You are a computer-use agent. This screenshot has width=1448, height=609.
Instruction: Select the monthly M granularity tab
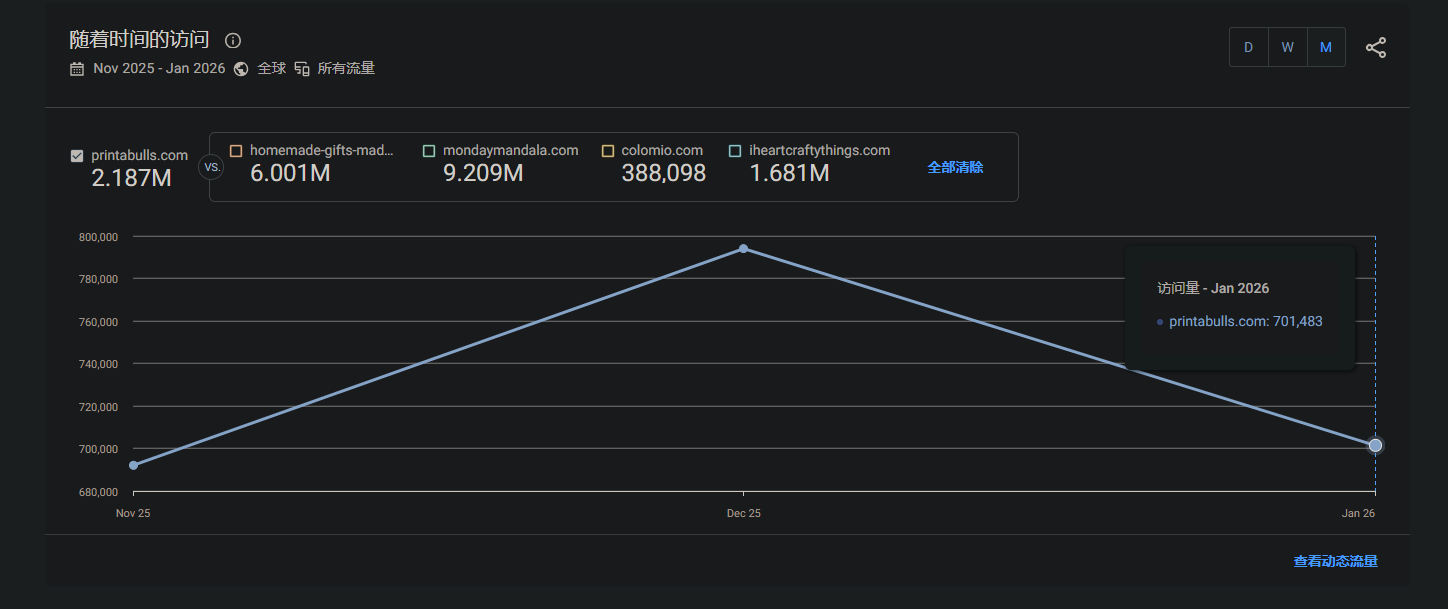point(1326,47)
